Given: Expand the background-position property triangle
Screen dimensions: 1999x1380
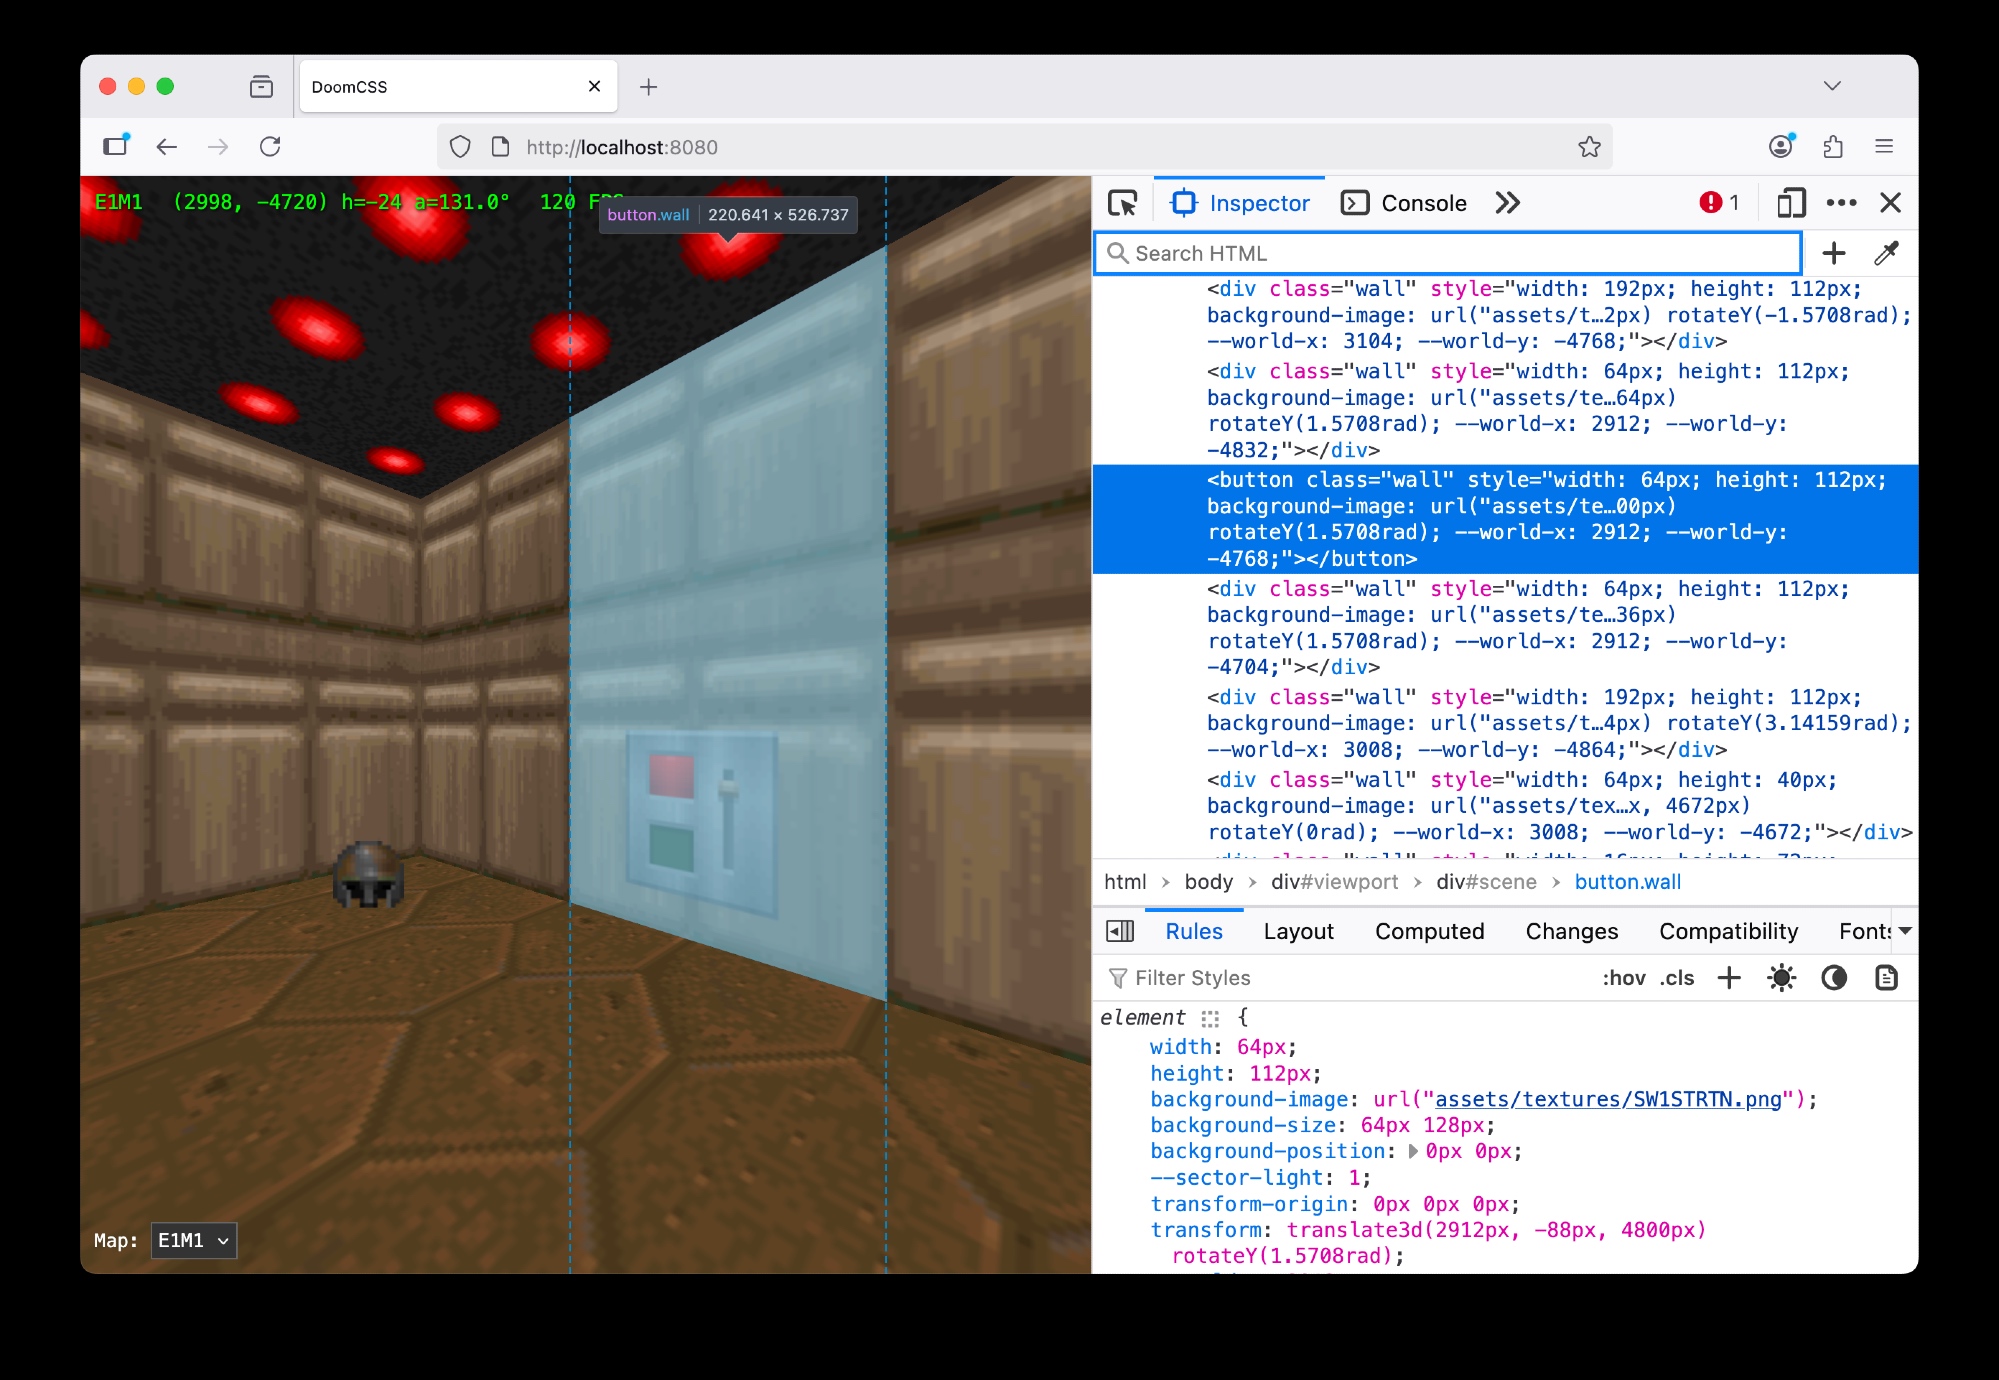Looking at the screenshot, I should [x=1413, y=1152].
